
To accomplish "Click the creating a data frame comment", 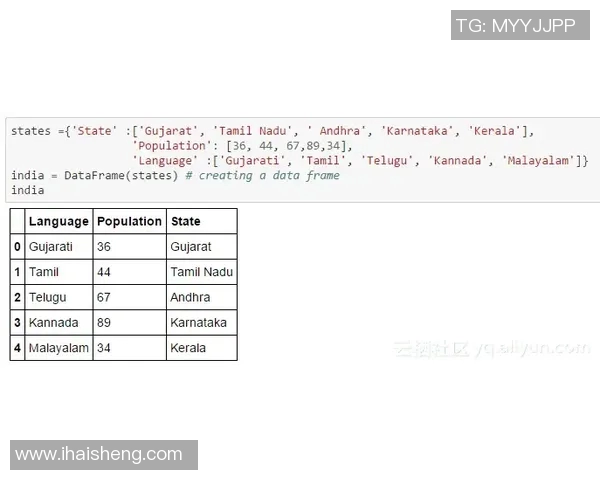I will pyautogui.click(x=269, y=175).
